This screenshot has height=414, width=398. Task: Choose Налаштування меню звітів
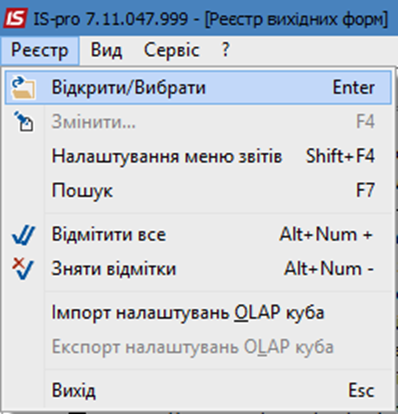point(198,156)
